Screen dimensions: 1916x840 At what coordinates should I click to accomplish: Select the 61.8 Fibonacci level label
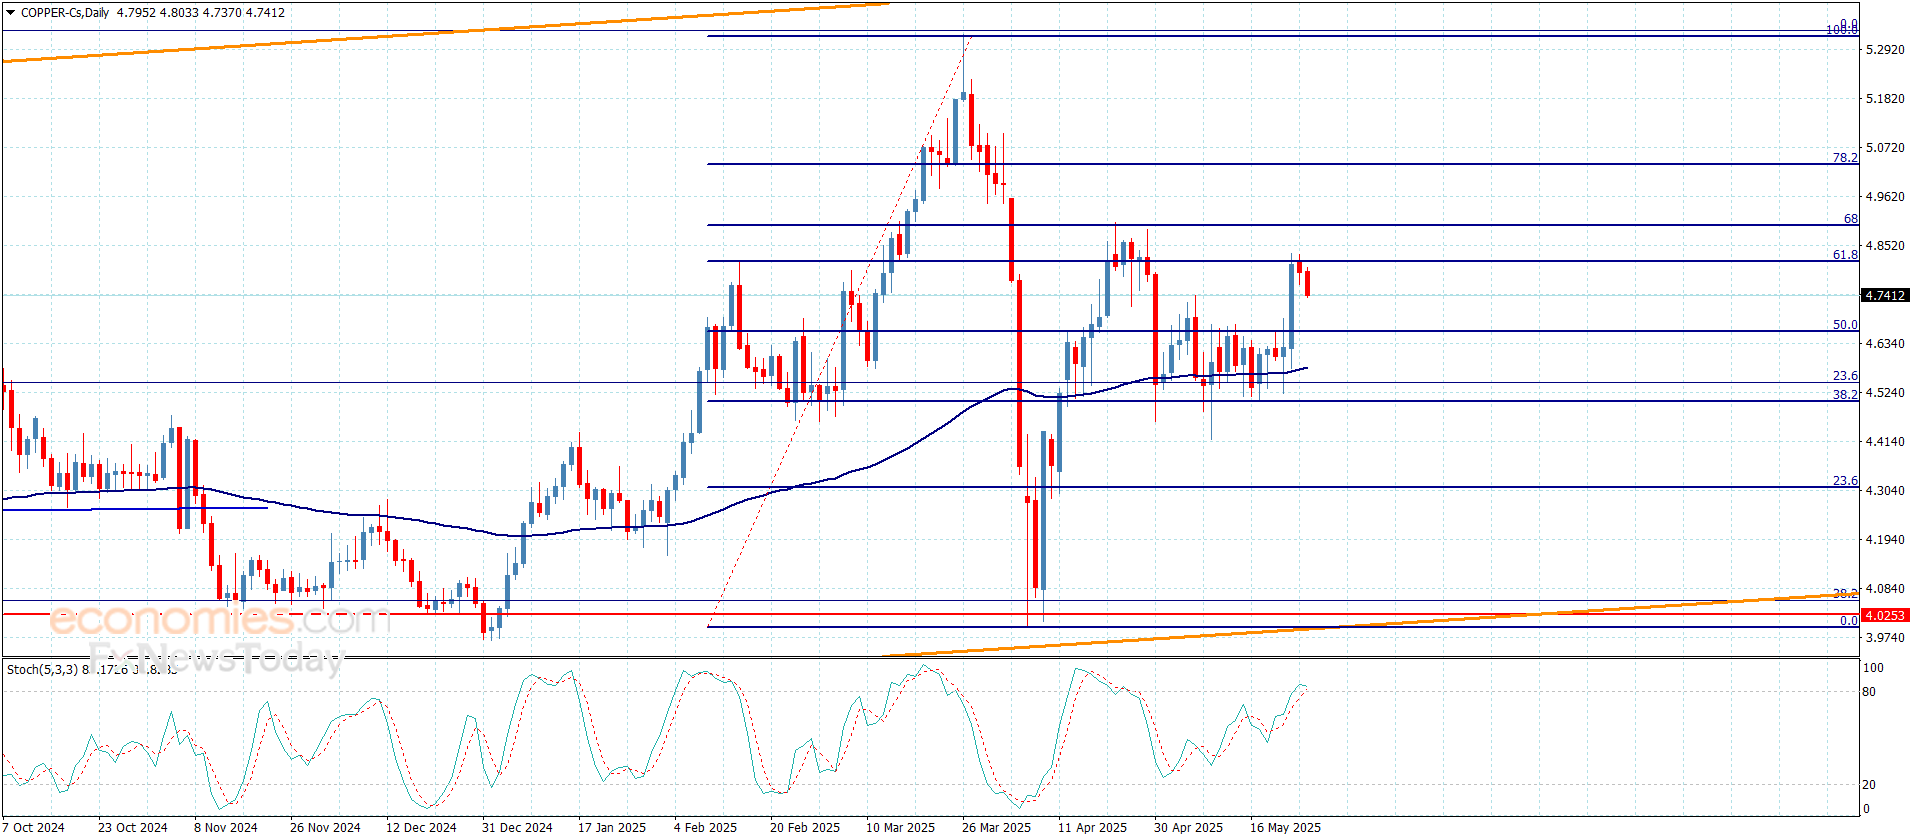coord(1844,255)
